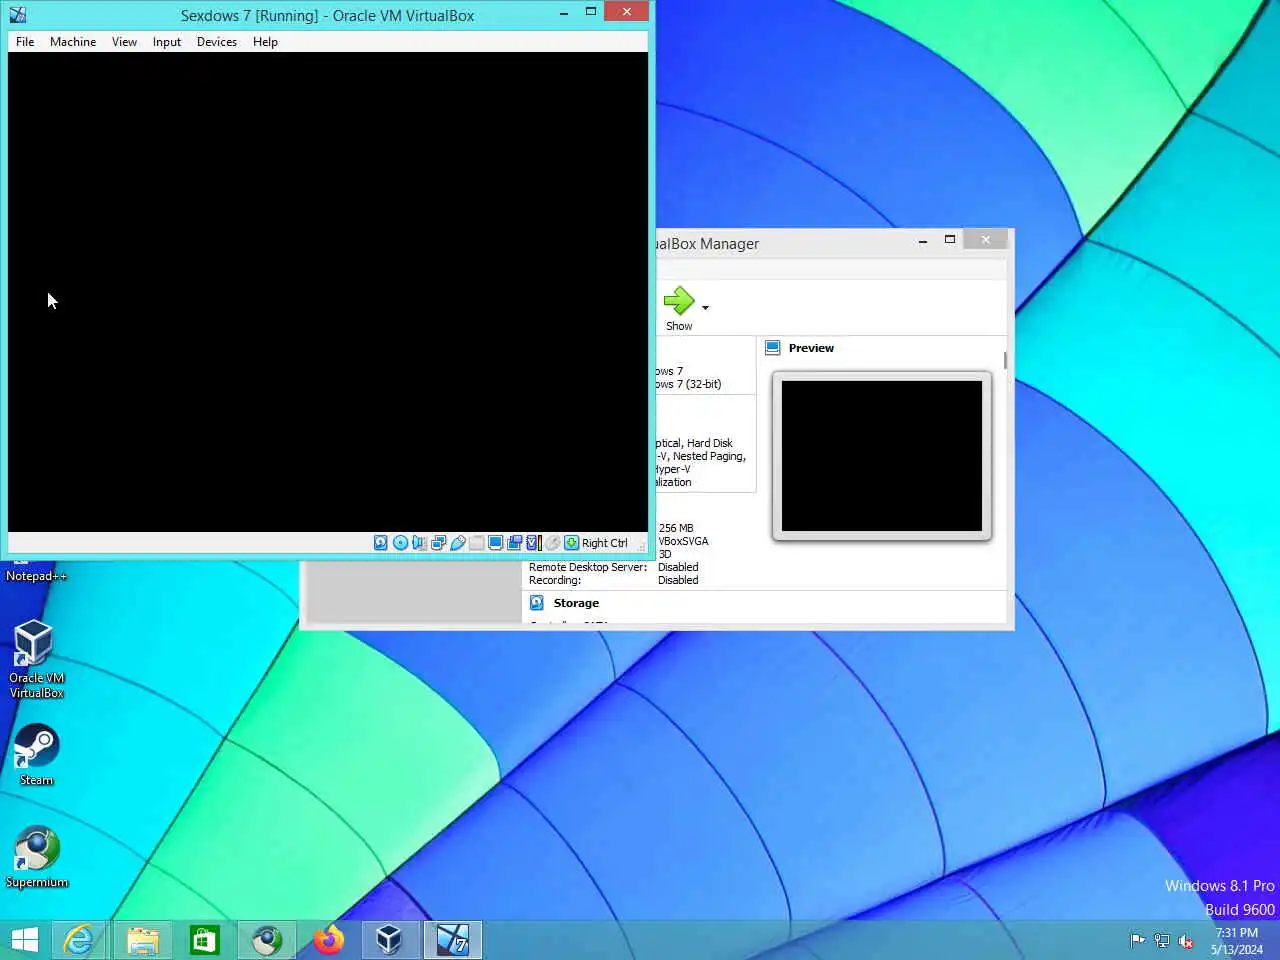Open the Supermium desktop shortcut
The image size is (1280, 960).
click(37, 858)
